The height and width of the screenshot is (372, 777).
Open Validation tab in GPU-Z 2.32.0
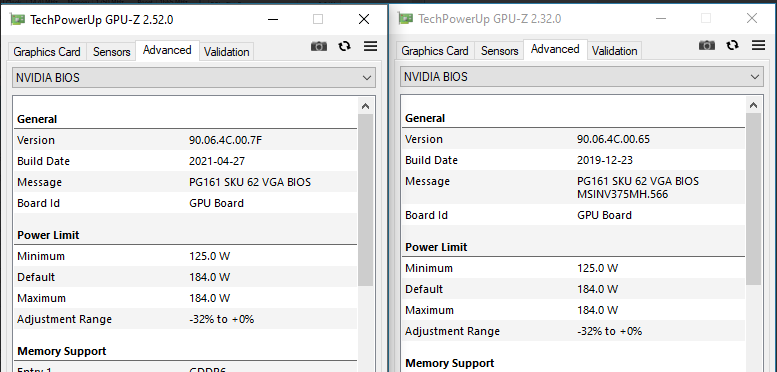[x=614, y=51]
